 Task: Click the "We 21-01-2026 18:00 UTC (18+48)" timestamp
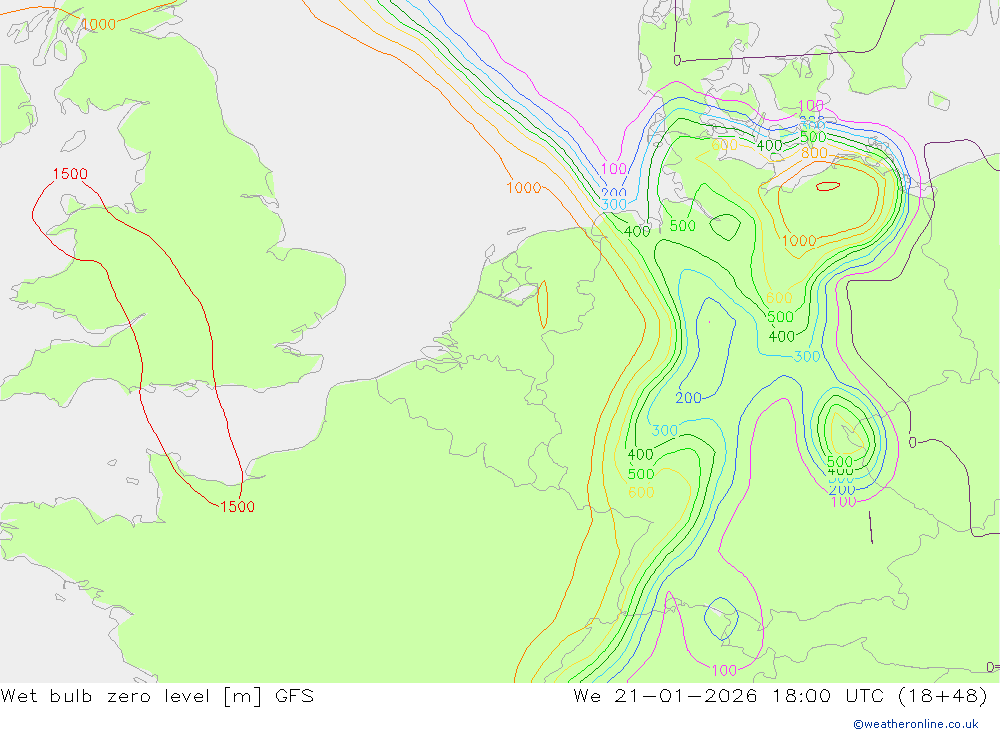pyautogui.click(x=781, y=696)
